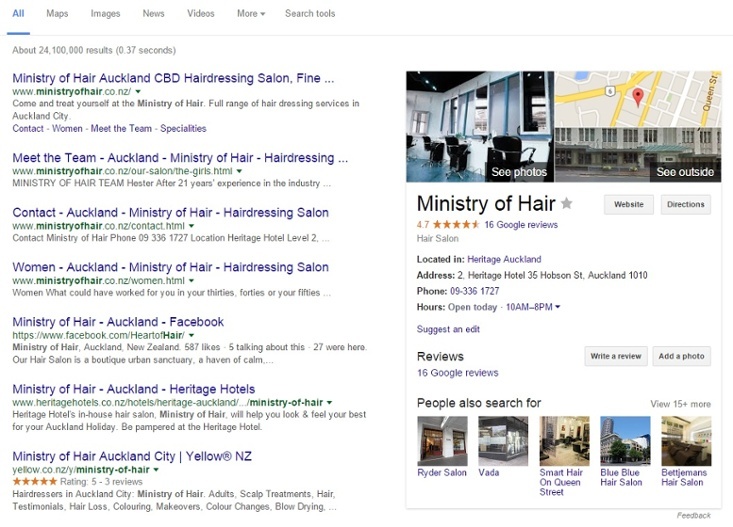The image size is (733, 527).
Task: Expand the opening hours 10AM–8PM dropdown
Action: pos(557,307)
